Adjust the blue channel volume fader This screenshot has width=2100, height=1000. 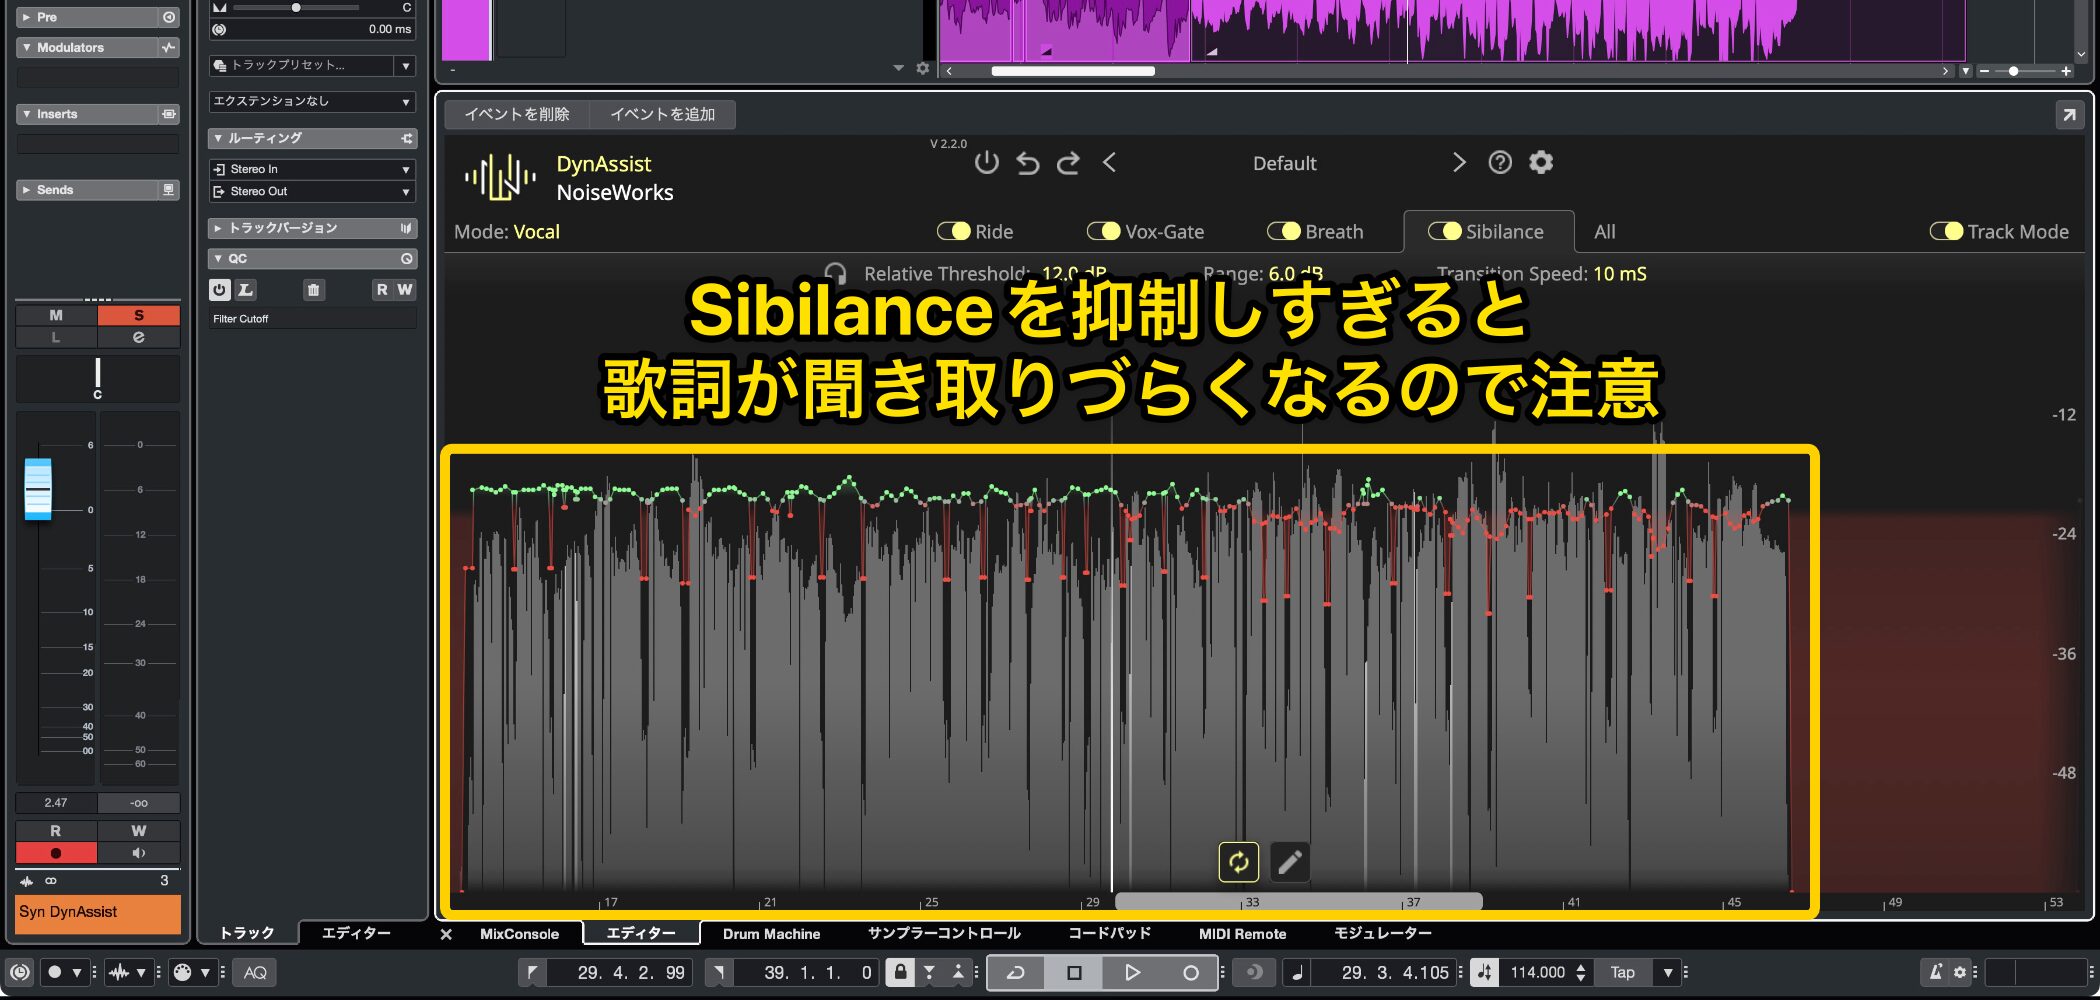(x=38, y=489)
